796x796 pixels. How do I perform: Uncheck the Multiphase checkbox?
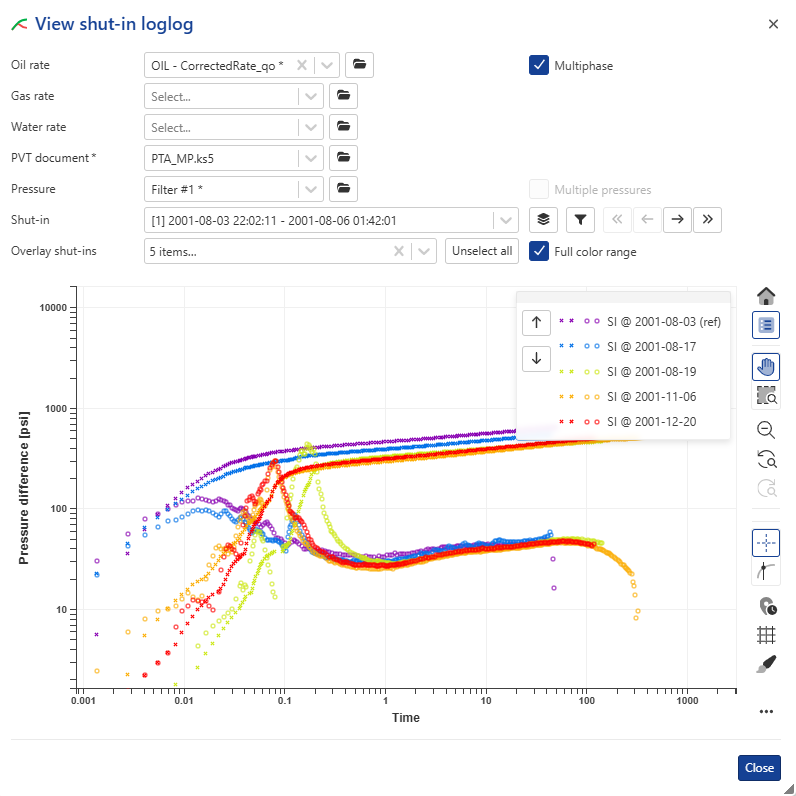[539, 65]
